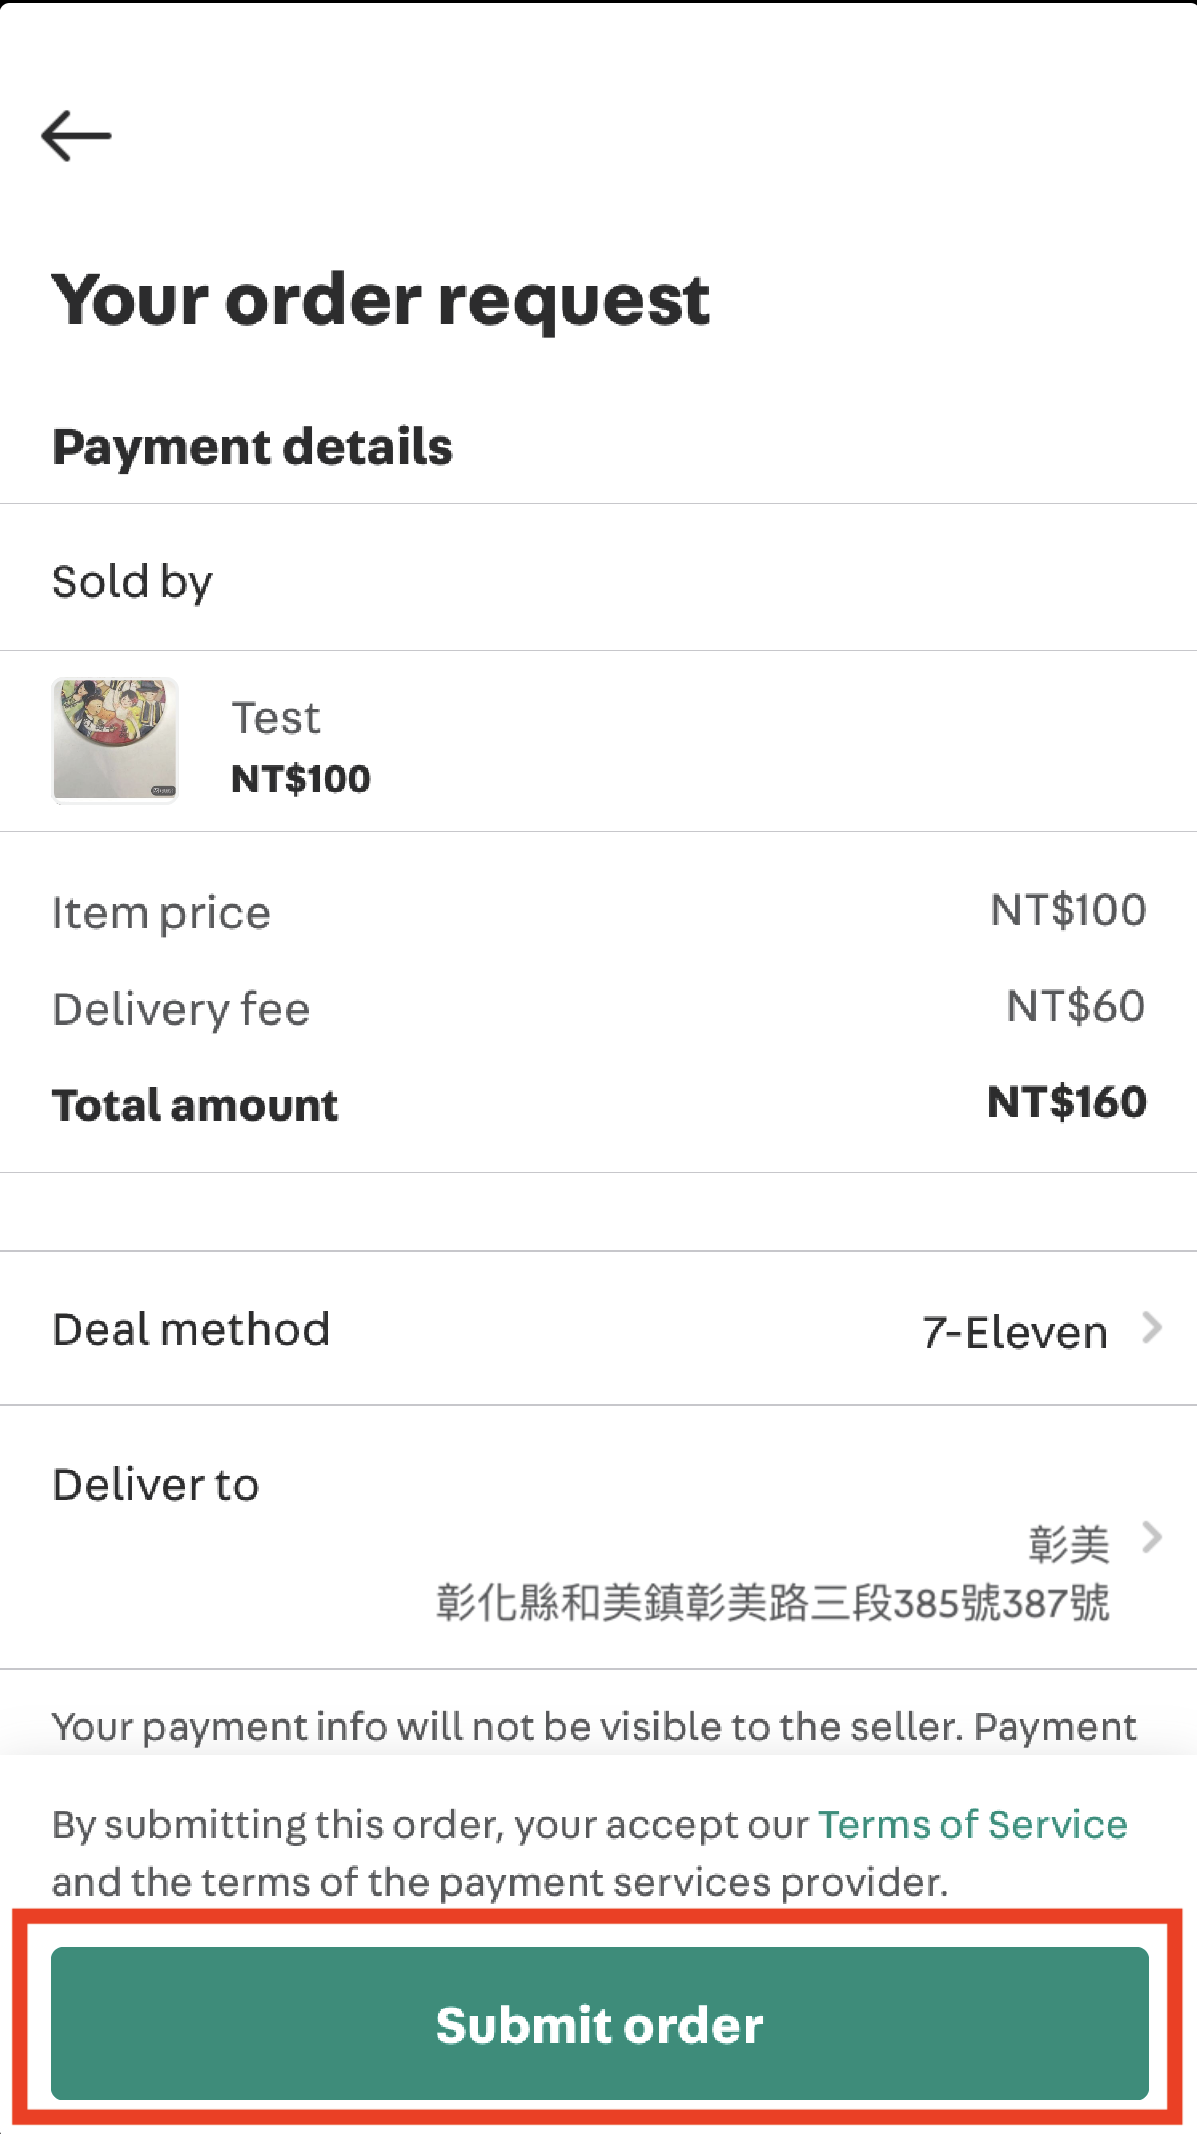This screenshot has height=2134, width=1197.
Task: Select the Deal method label
Action: click(x=191, y=1330)
